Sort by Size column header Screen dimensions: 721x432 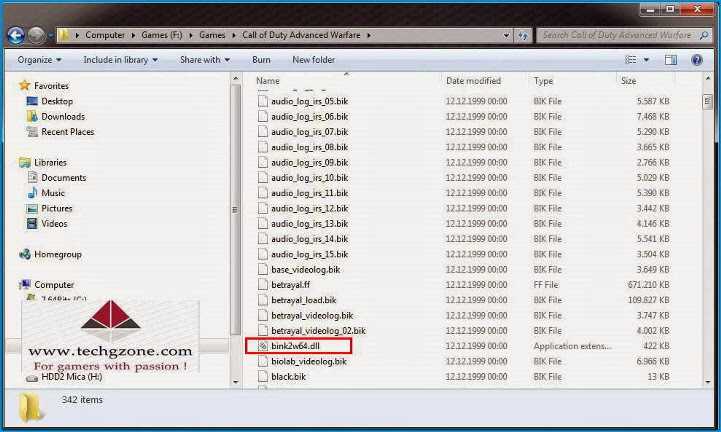click(x=628, y=81)
